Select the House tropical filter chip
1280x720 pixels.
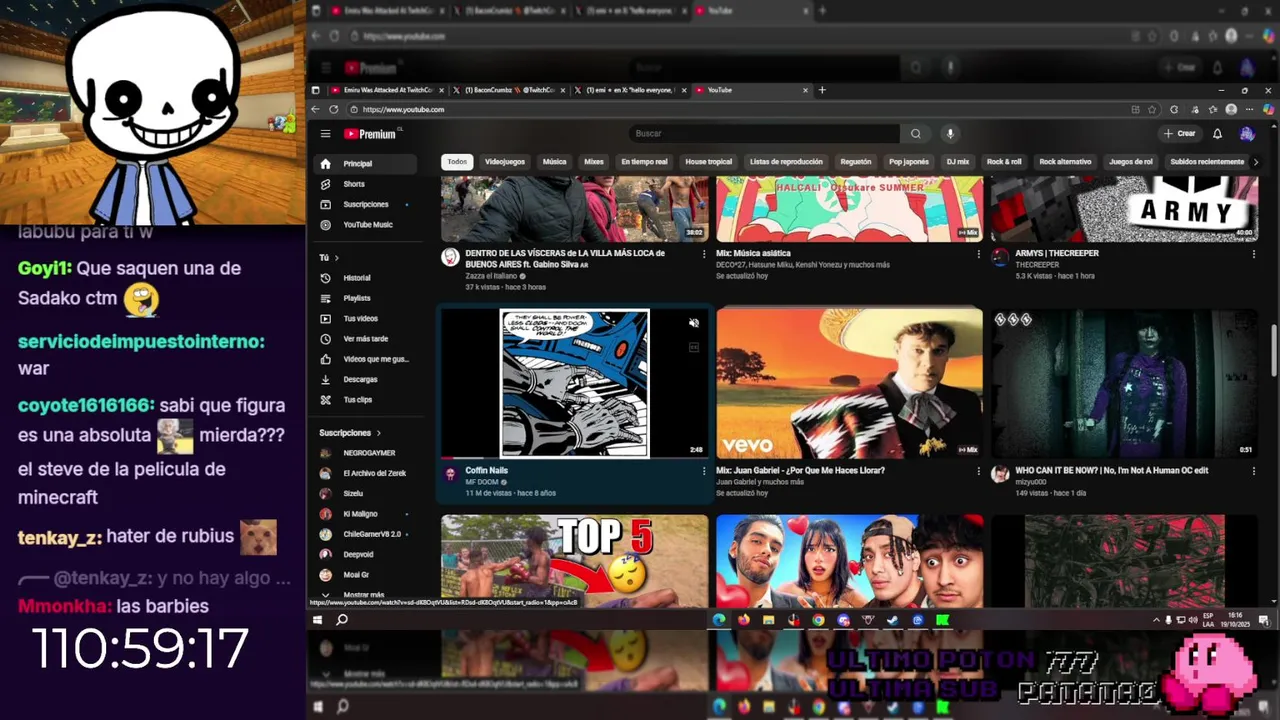click(709, 162)
